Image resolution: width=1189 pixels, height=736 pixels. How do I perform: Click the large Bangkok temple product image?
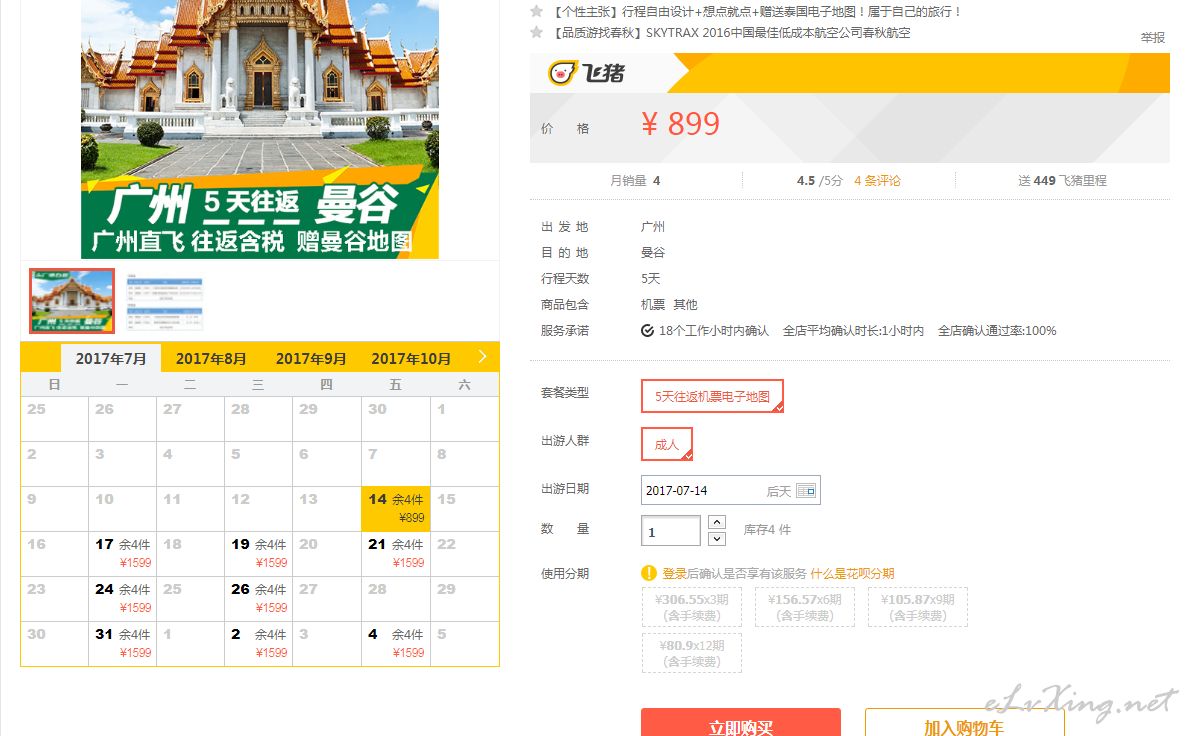[260, 129]
